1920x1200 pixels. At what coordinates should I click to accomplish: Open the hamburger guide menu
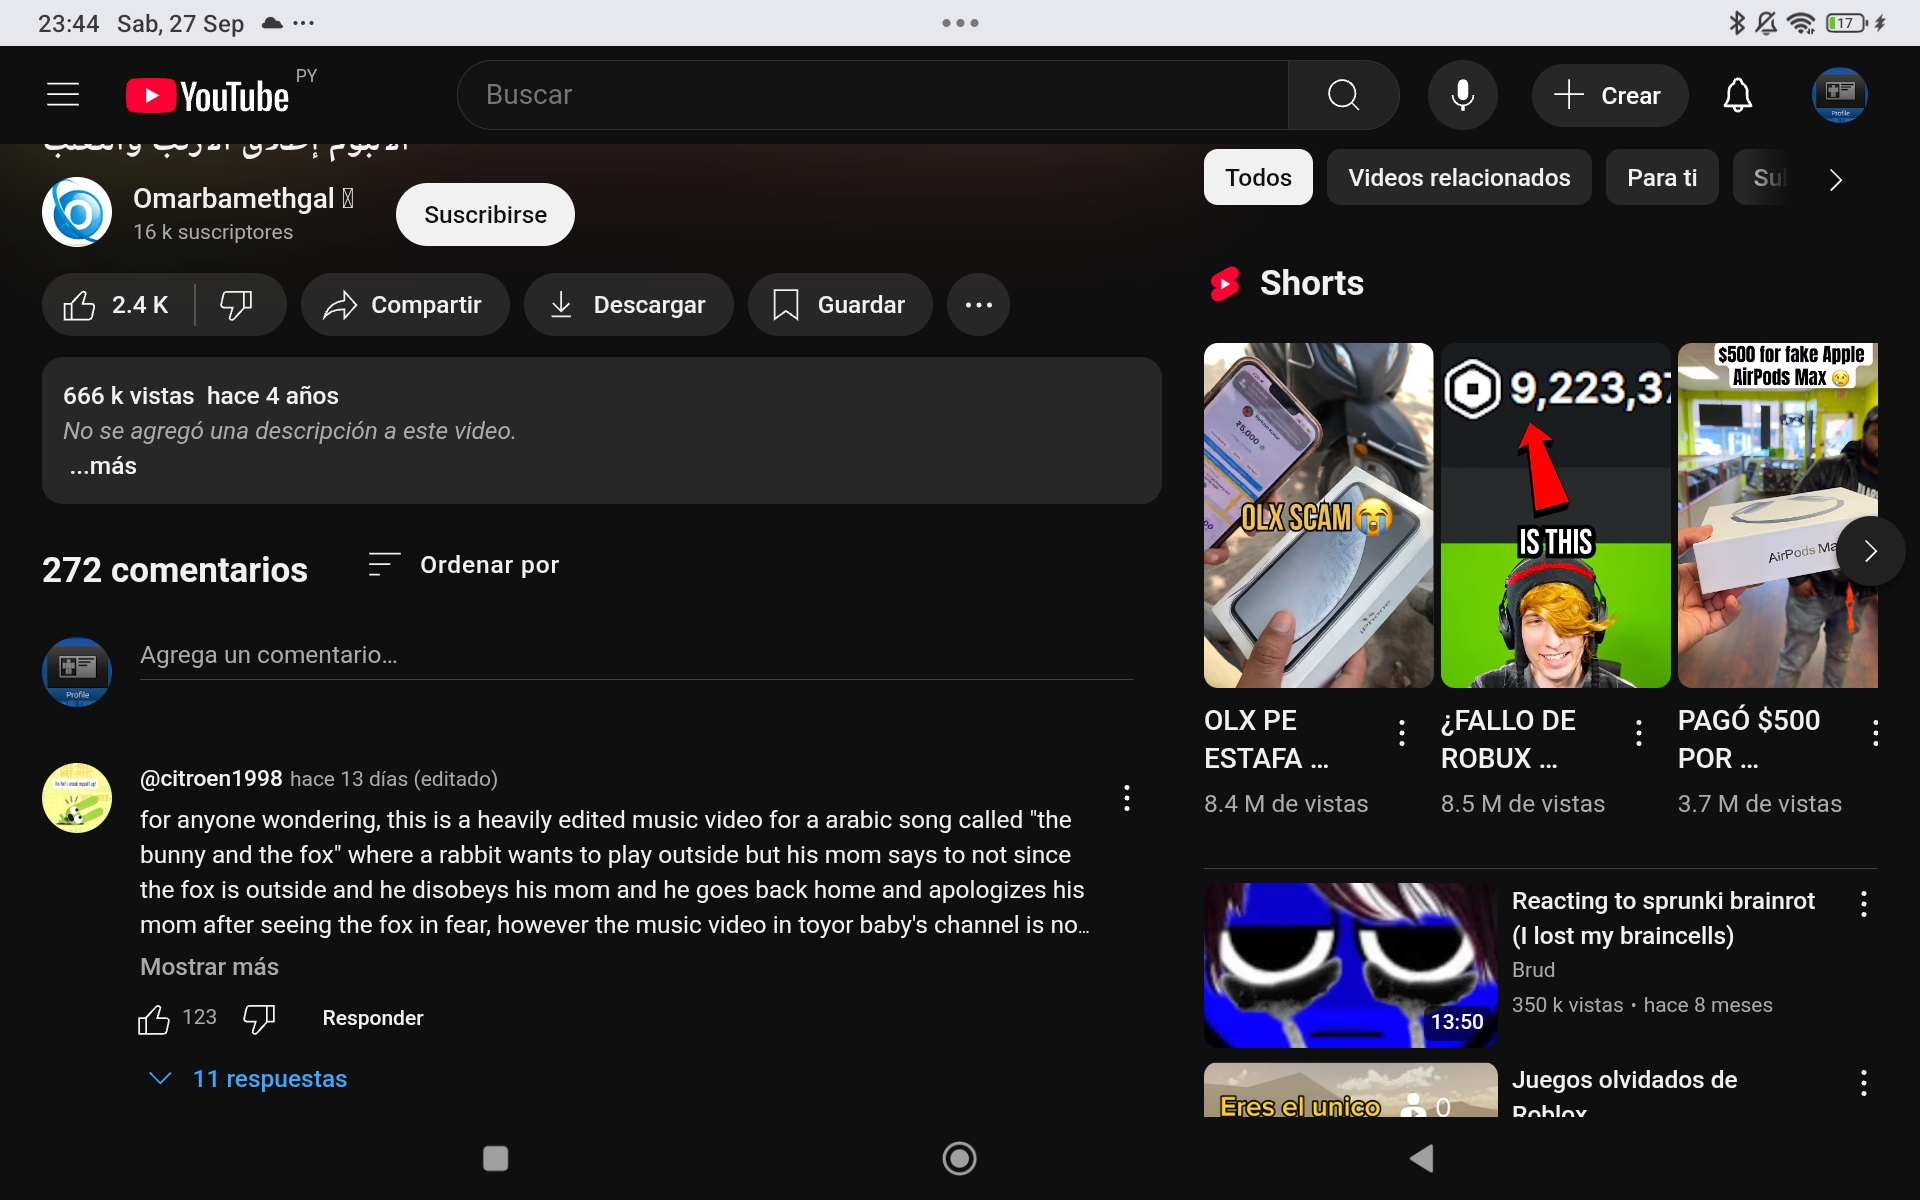[63, 95]
